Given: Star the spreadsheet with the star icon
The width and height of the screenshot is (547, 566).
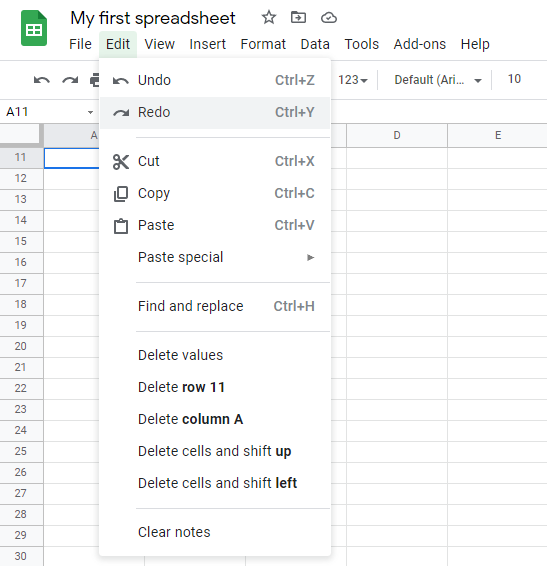Looking at the screenshot, I should tap(269, 17).
